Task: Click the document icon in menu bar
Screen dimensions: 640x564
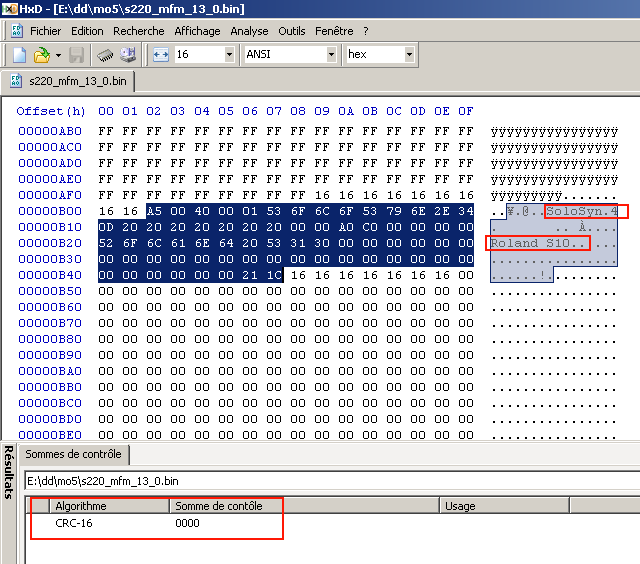Action: point(17,31)
